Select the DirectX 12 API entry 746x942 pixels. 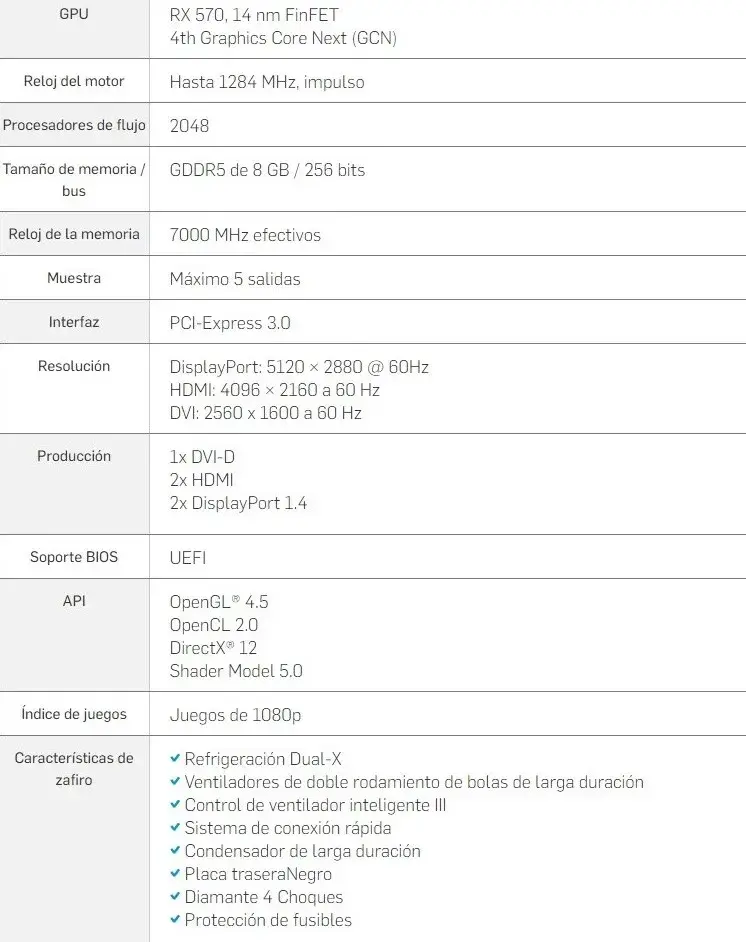[213, 648]
